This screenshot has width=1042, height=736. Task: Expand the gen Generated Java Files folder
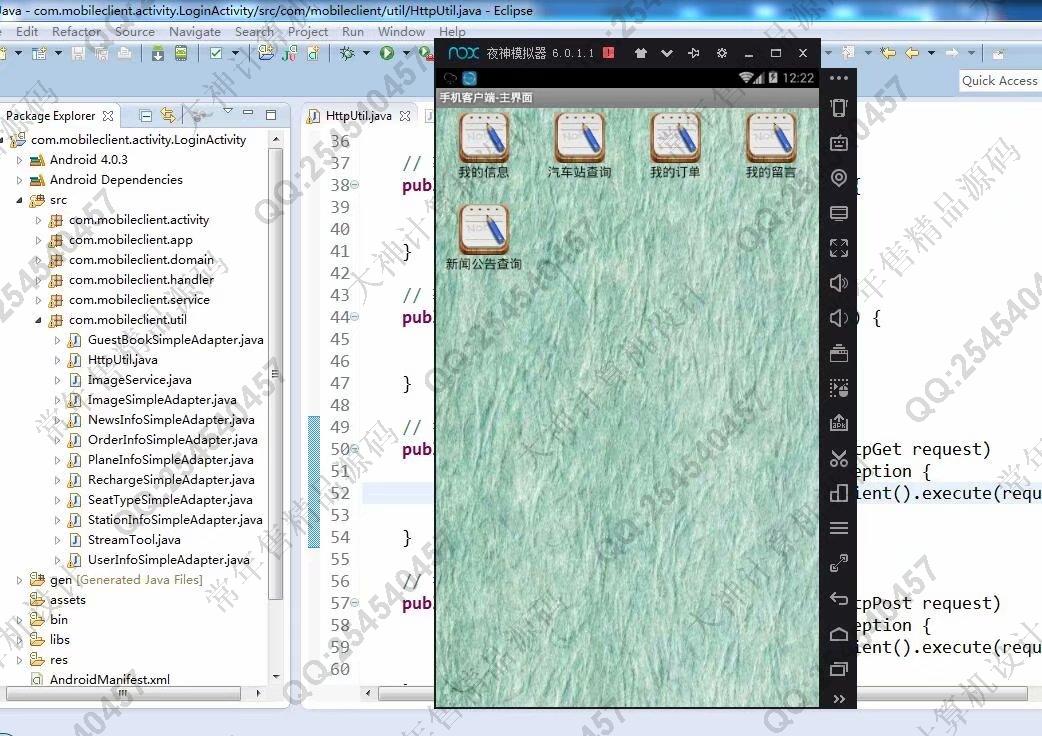[x=19, y=580]
